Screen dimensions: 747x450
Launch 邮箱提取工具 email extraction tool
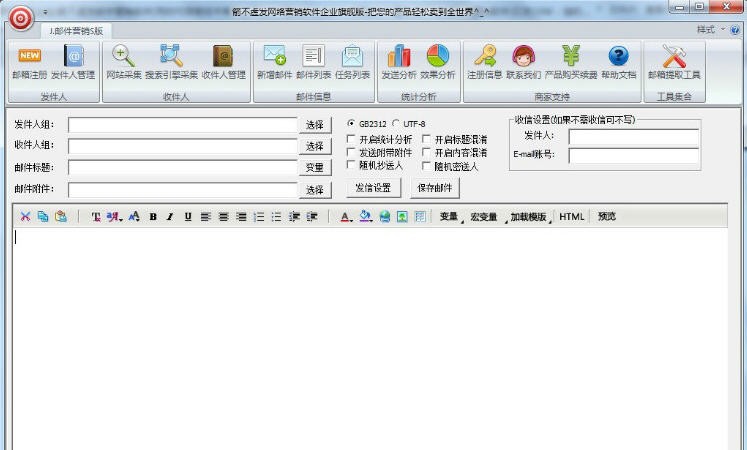tap(674, 62)
